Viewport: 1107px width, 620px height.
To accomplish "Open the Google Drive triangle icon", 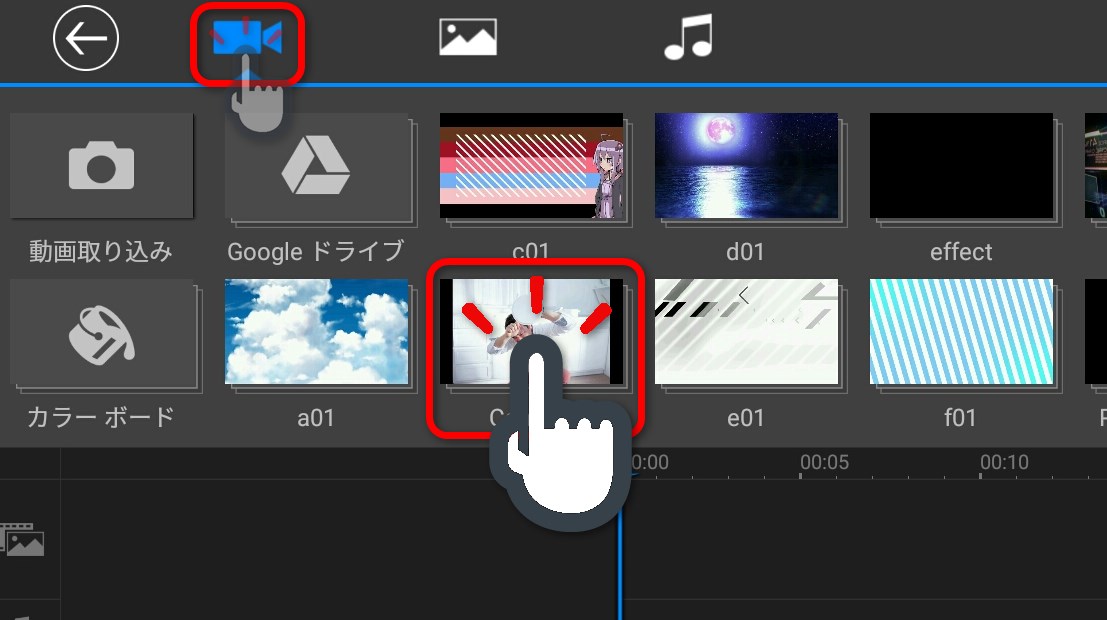I will pyautogui.click(x=316, y=166).
